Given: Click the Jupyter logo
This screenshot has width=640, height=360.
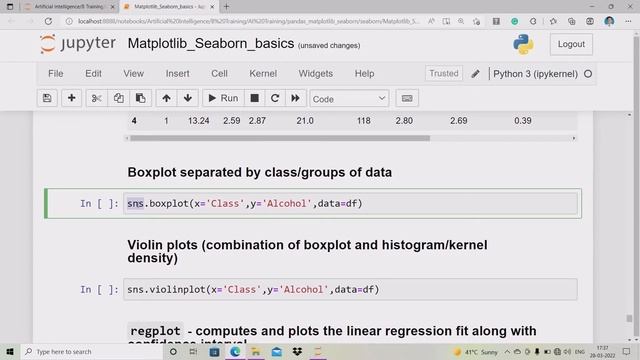Looking at the screenshot, I should point(78,44).
